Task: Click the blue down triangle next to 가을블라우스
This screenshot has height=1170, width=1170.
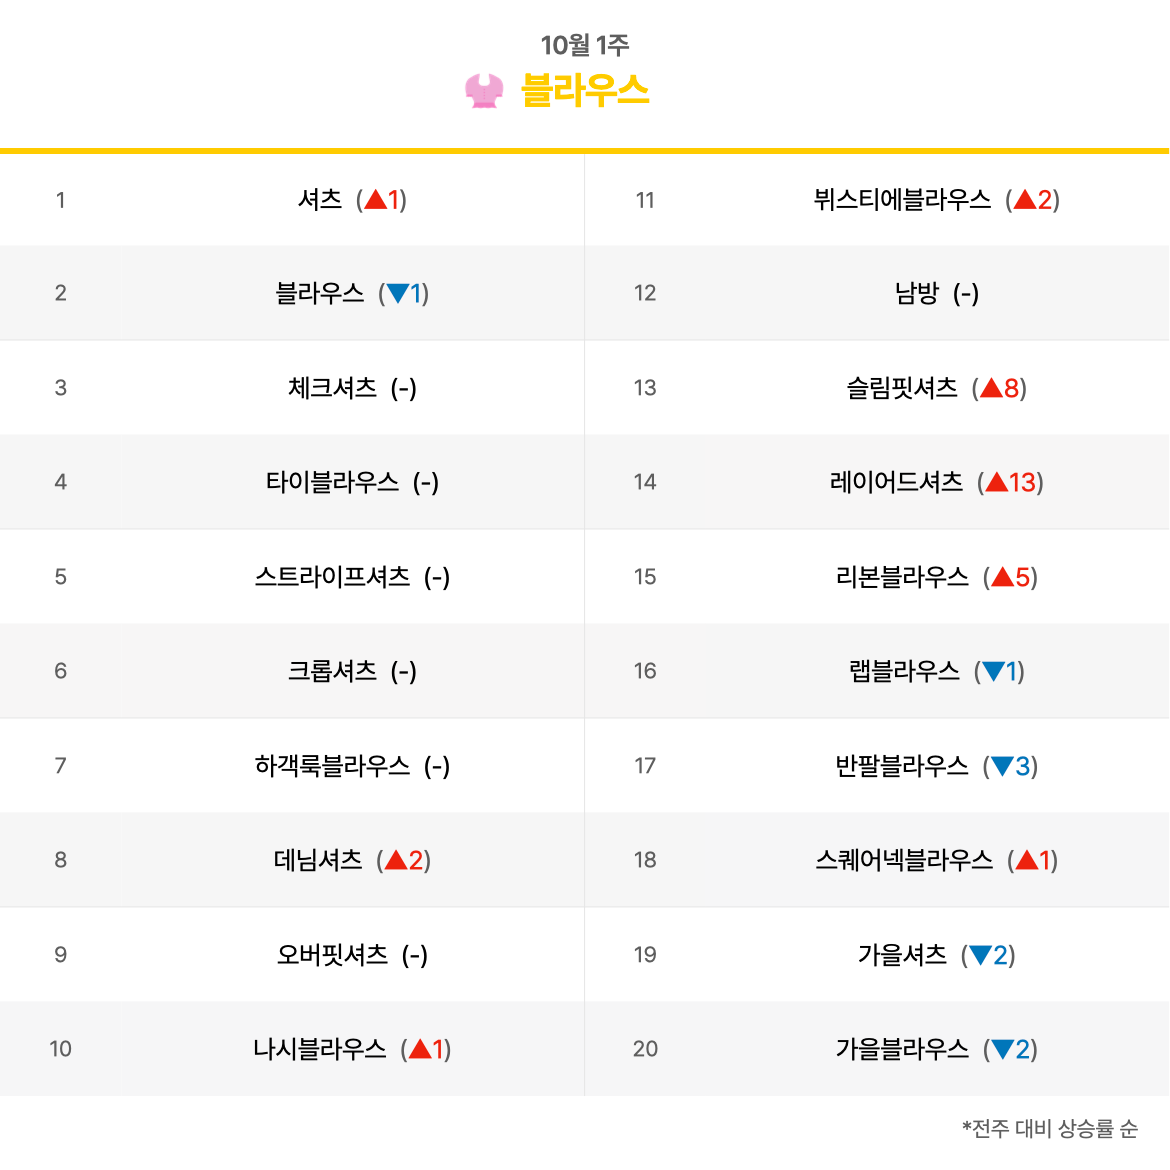Action: pos(1002,1050)
